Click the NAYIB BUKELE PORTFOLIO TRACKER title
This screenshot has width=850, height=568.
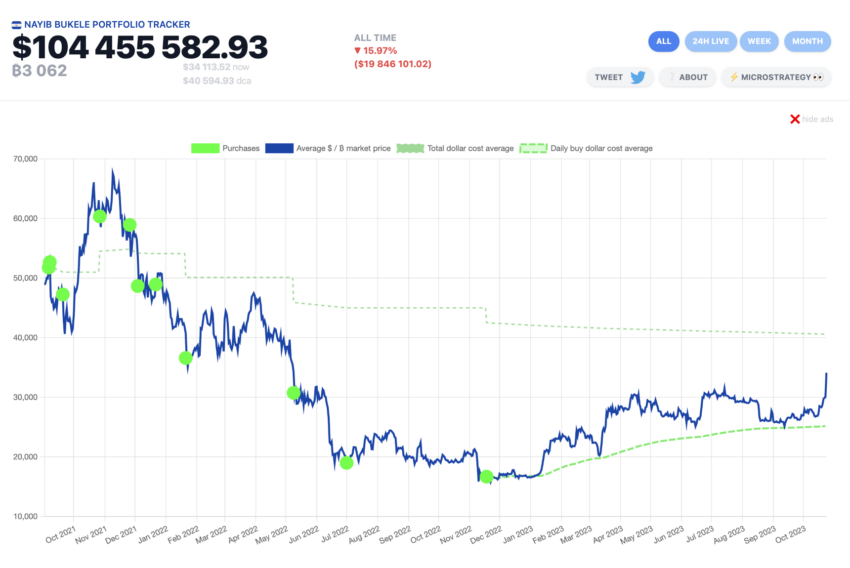coord(107,24)
